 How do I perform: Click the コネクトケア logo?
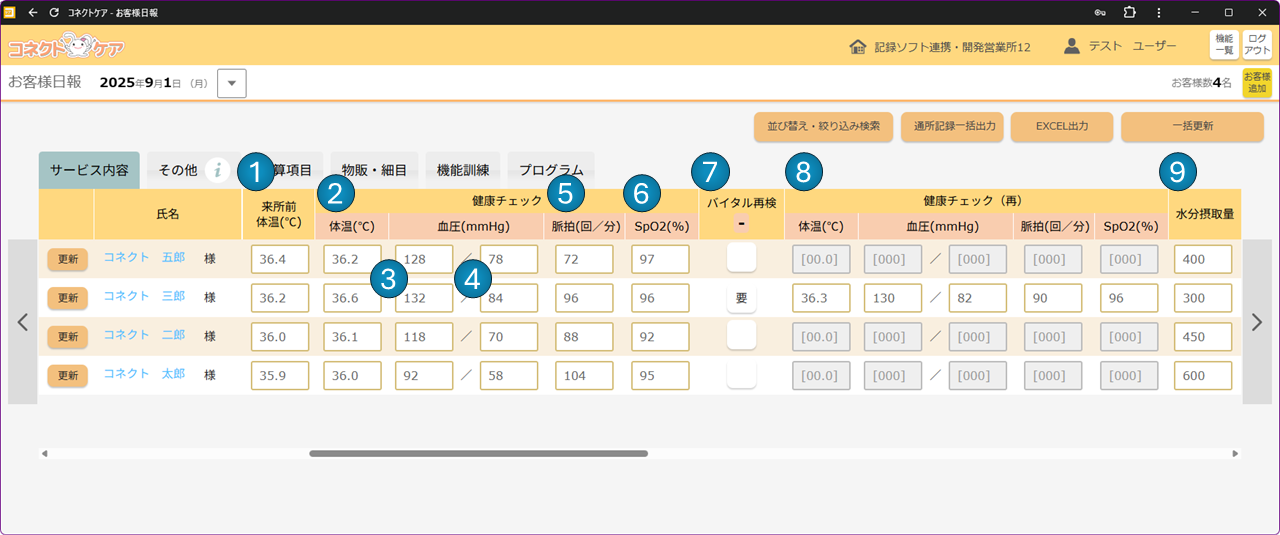(67, 46)
